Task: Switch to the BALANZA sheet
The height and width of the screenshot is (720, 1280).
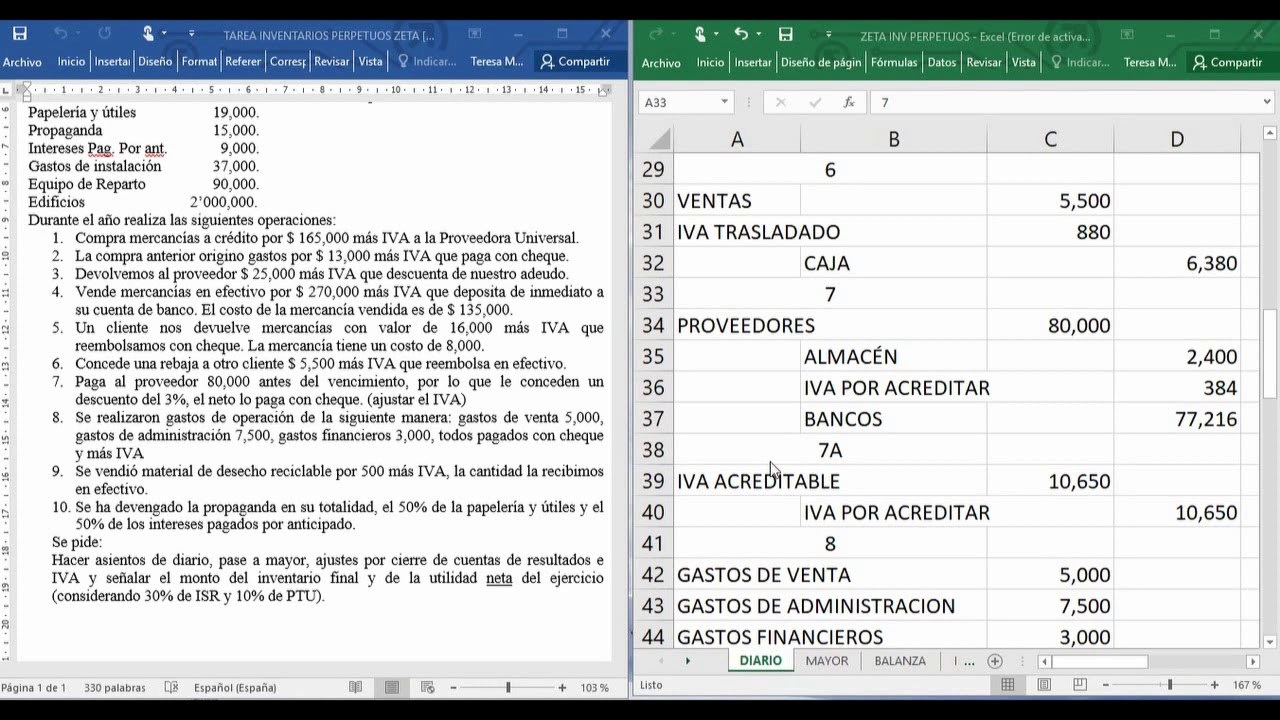Action: pos(900,661)
